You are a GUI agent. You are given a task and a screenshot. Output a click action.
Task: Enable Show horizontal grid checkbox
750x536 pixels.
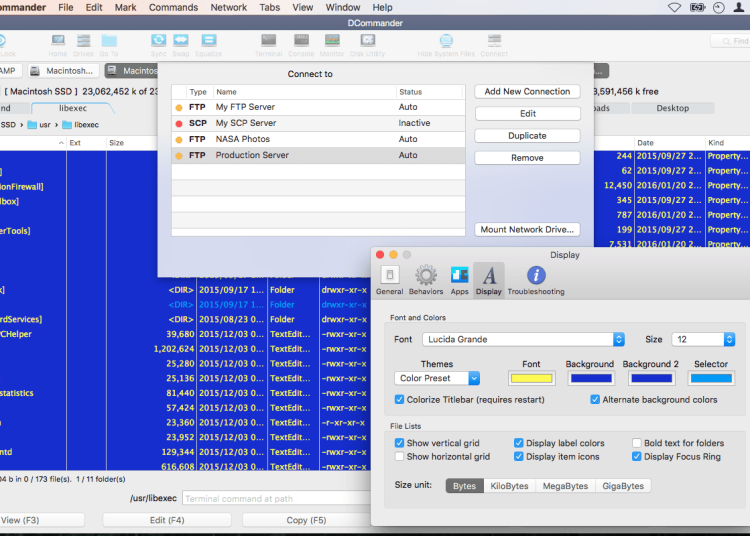coord(400,457)
